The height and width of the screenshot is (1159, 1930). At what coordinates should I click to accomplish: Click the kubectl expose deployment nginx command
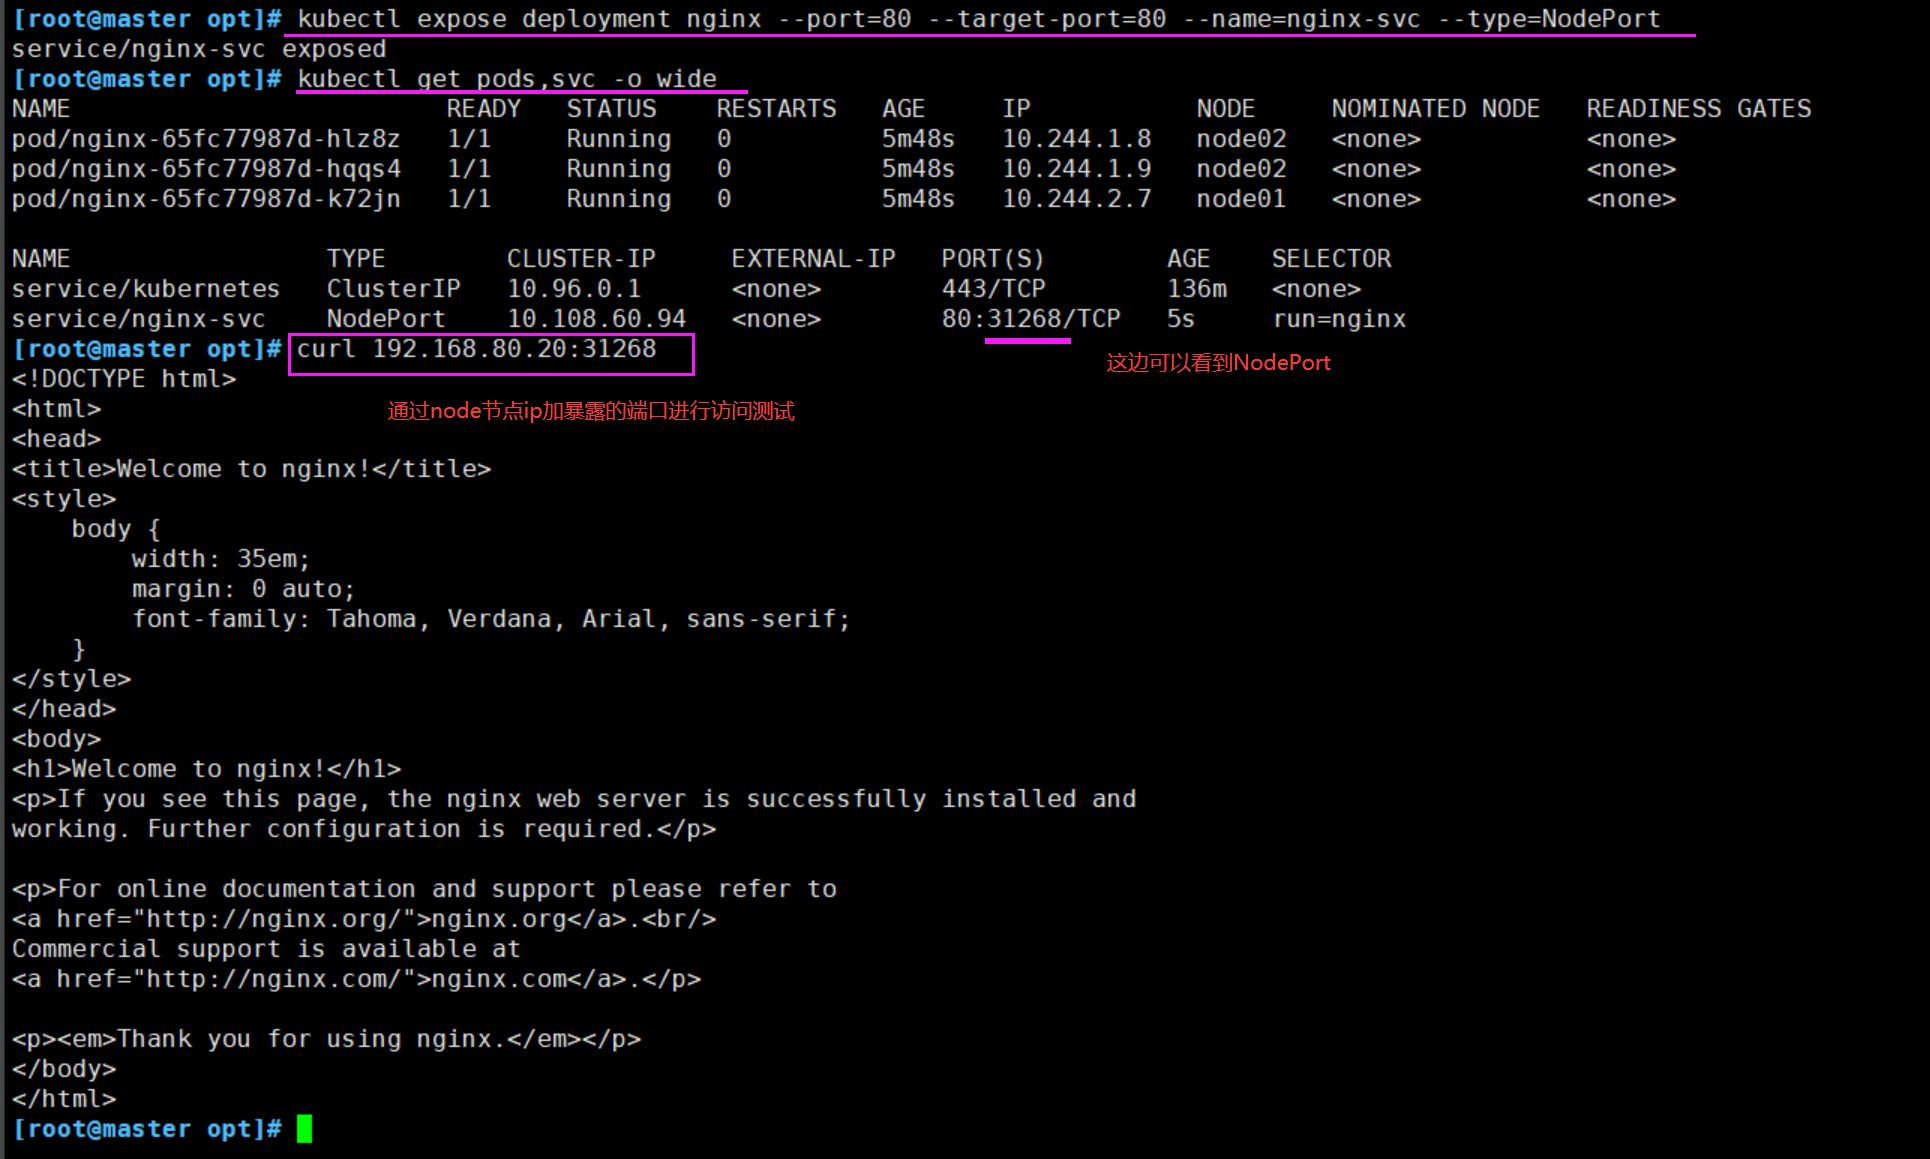point(979,19)
